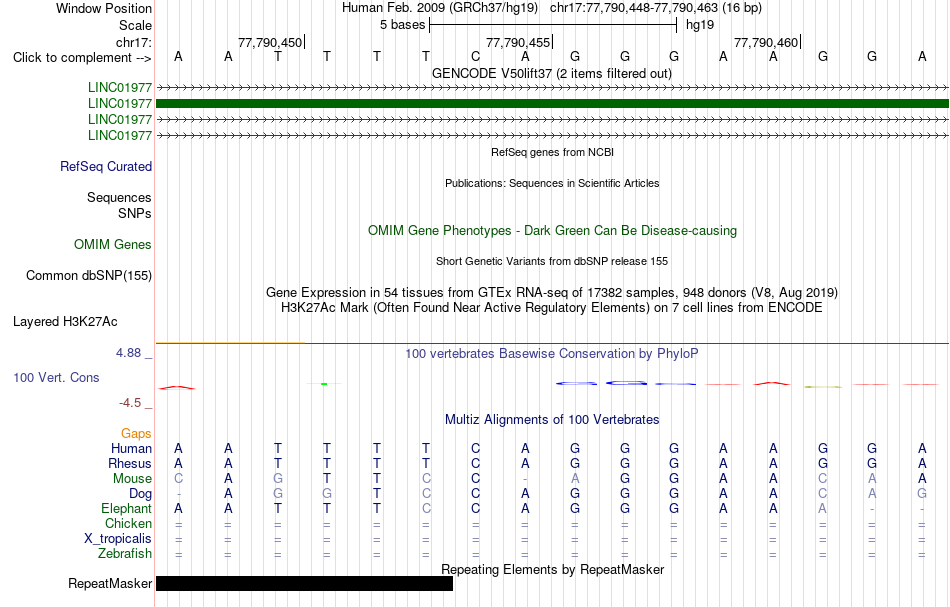This screenshot has width=950, height=607.
Task: Click the 77,790,450 position marker
Action: pyautogui.click(x=270, y=42)
